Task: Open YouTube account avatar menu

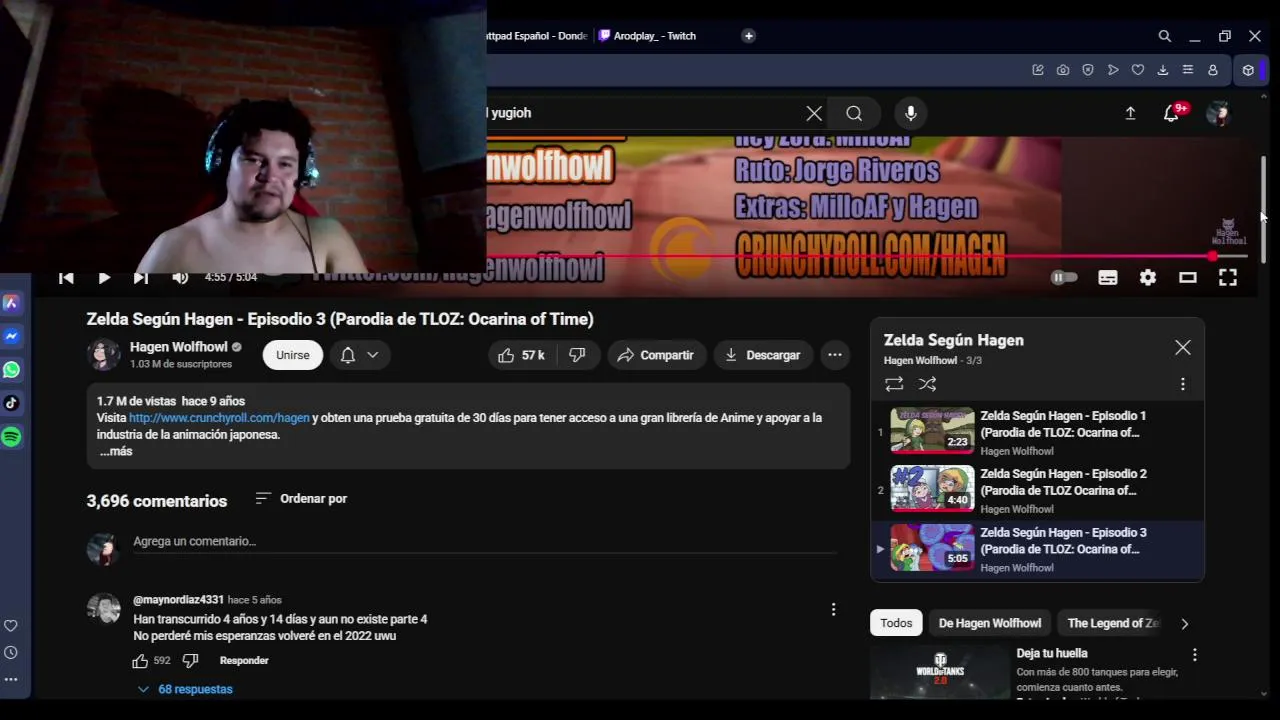Action: (x=1217, y=113)
